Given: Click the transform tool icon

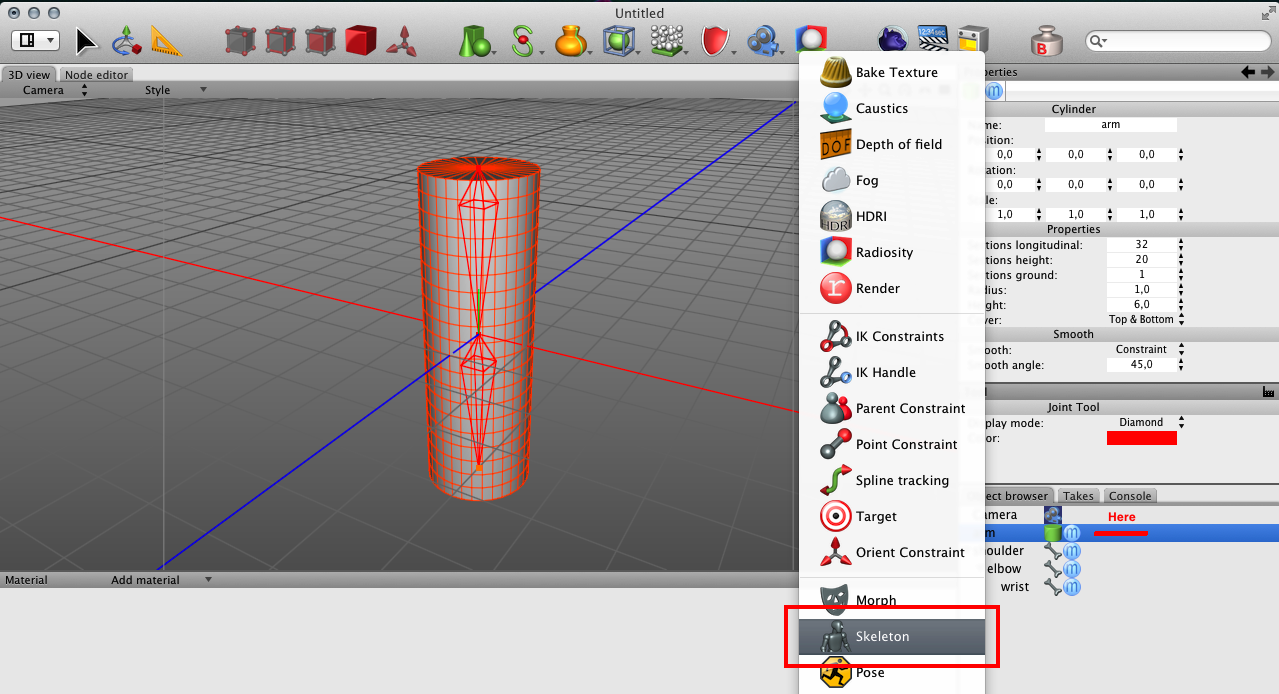Looking at the screenshot, I should point(126,41).
